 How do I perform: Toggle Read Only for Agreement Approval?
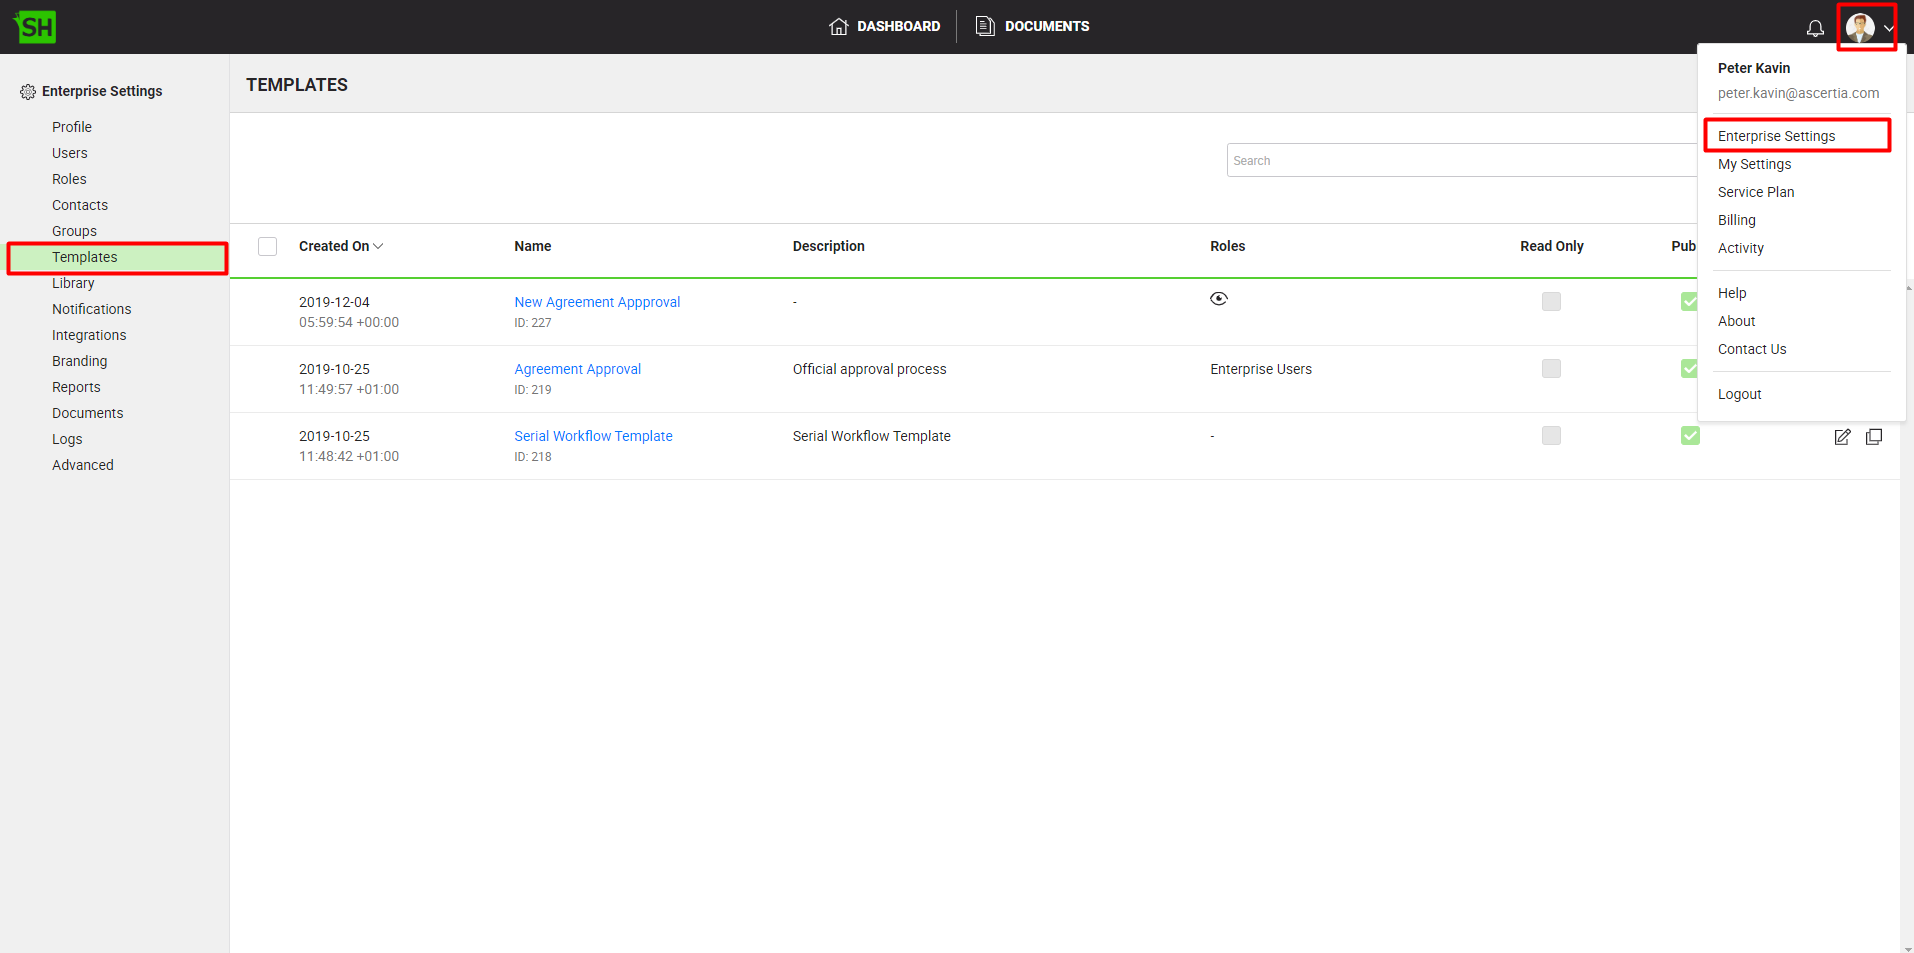pos(1551,369)
